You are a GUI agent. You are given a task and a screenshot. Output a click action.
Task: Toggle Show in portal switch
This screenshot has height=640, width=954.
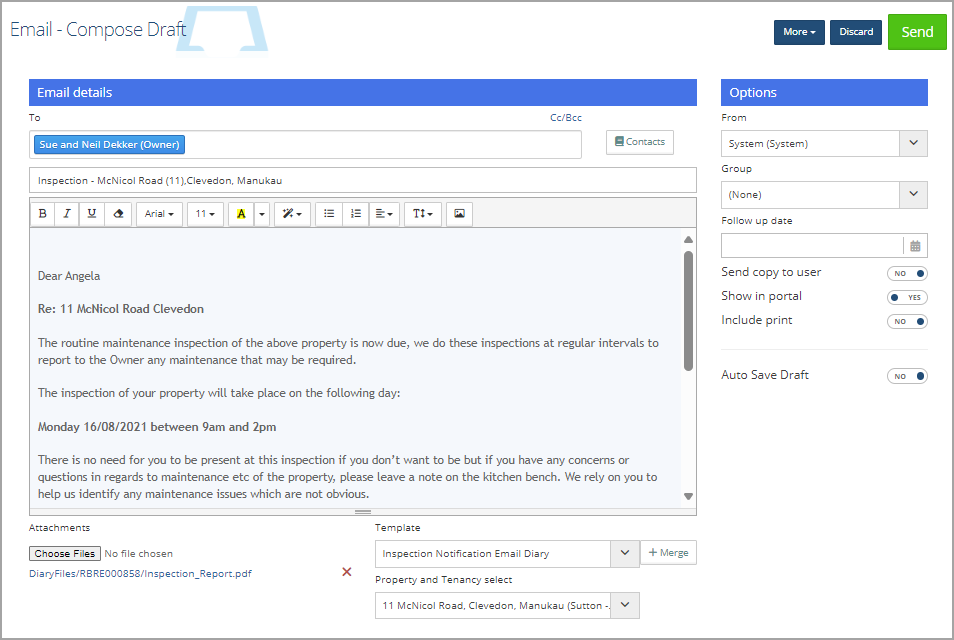(907, 297)
